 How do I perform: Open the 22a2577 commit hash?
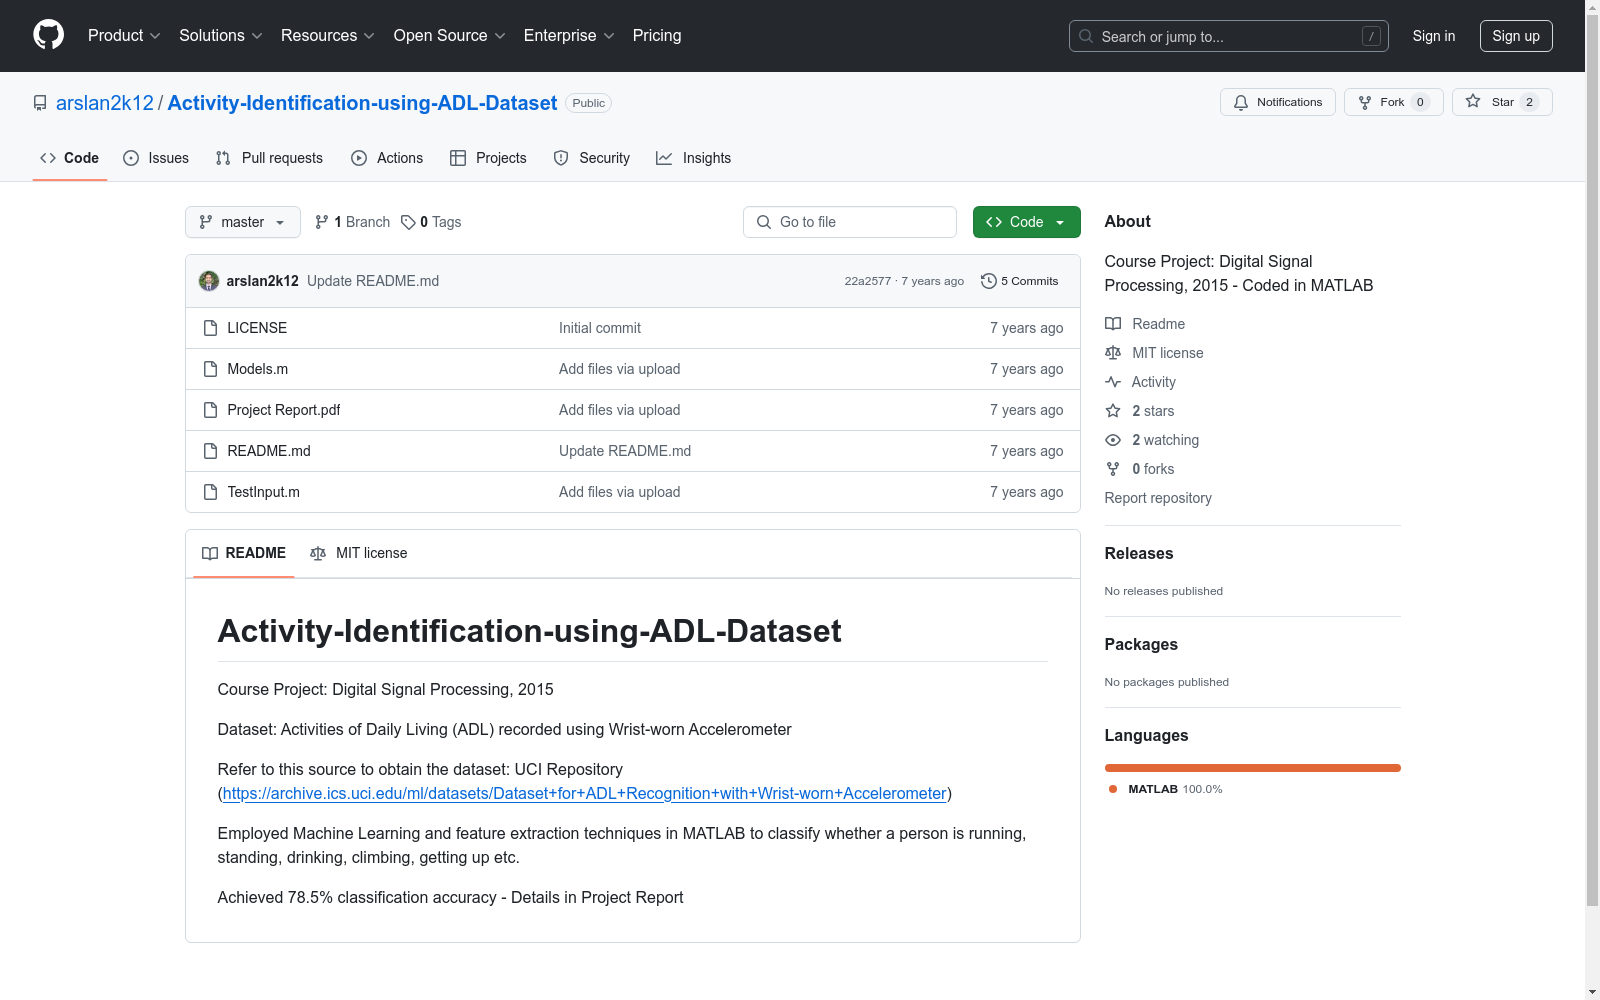tap(867, 281)
